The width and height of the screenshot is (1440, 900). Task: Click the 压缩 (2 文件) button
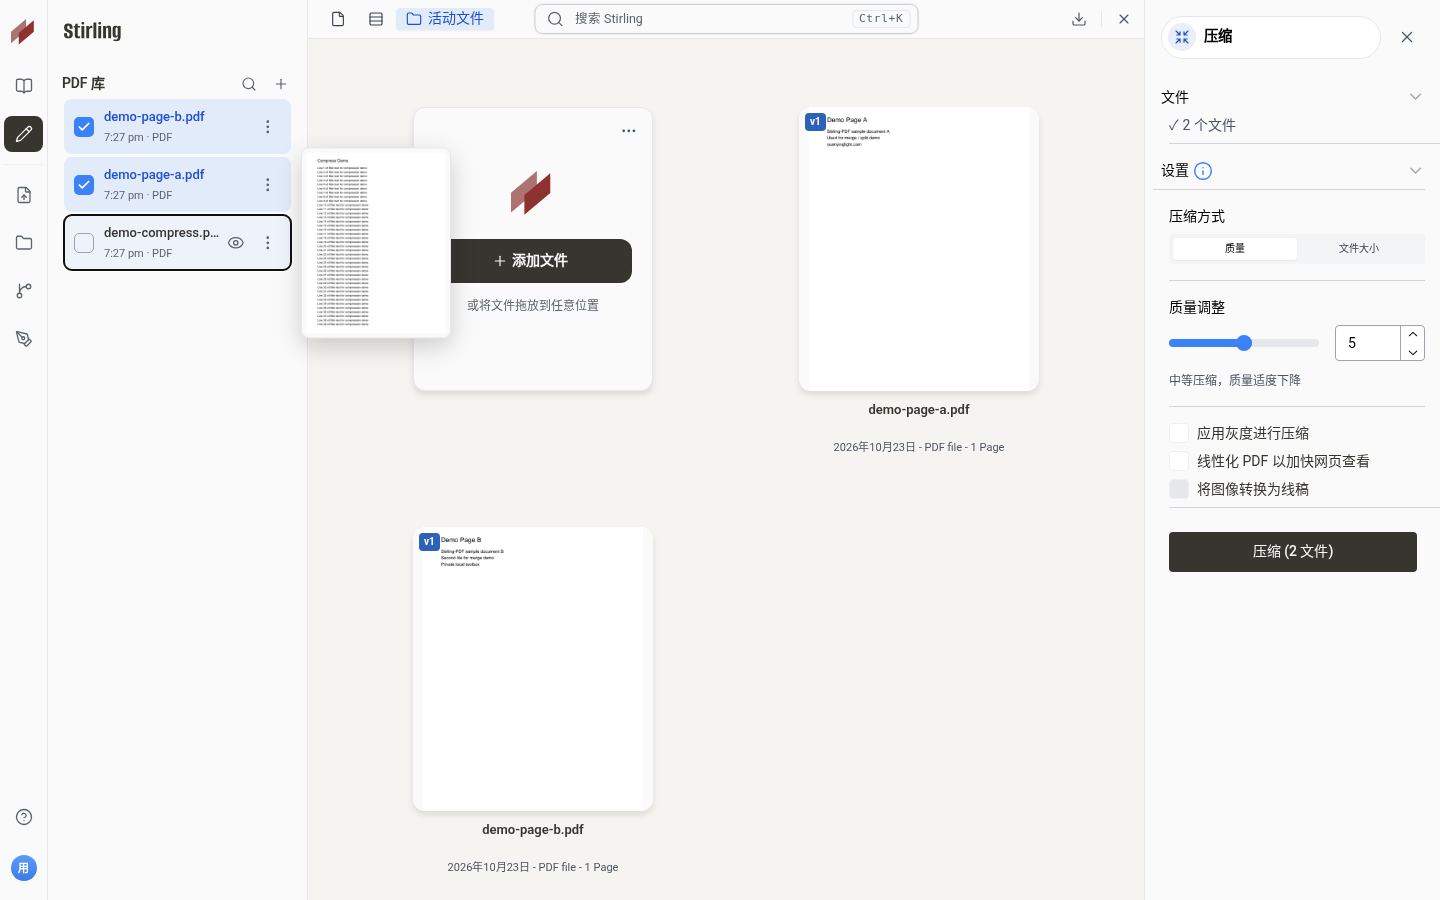point(1293,552)
